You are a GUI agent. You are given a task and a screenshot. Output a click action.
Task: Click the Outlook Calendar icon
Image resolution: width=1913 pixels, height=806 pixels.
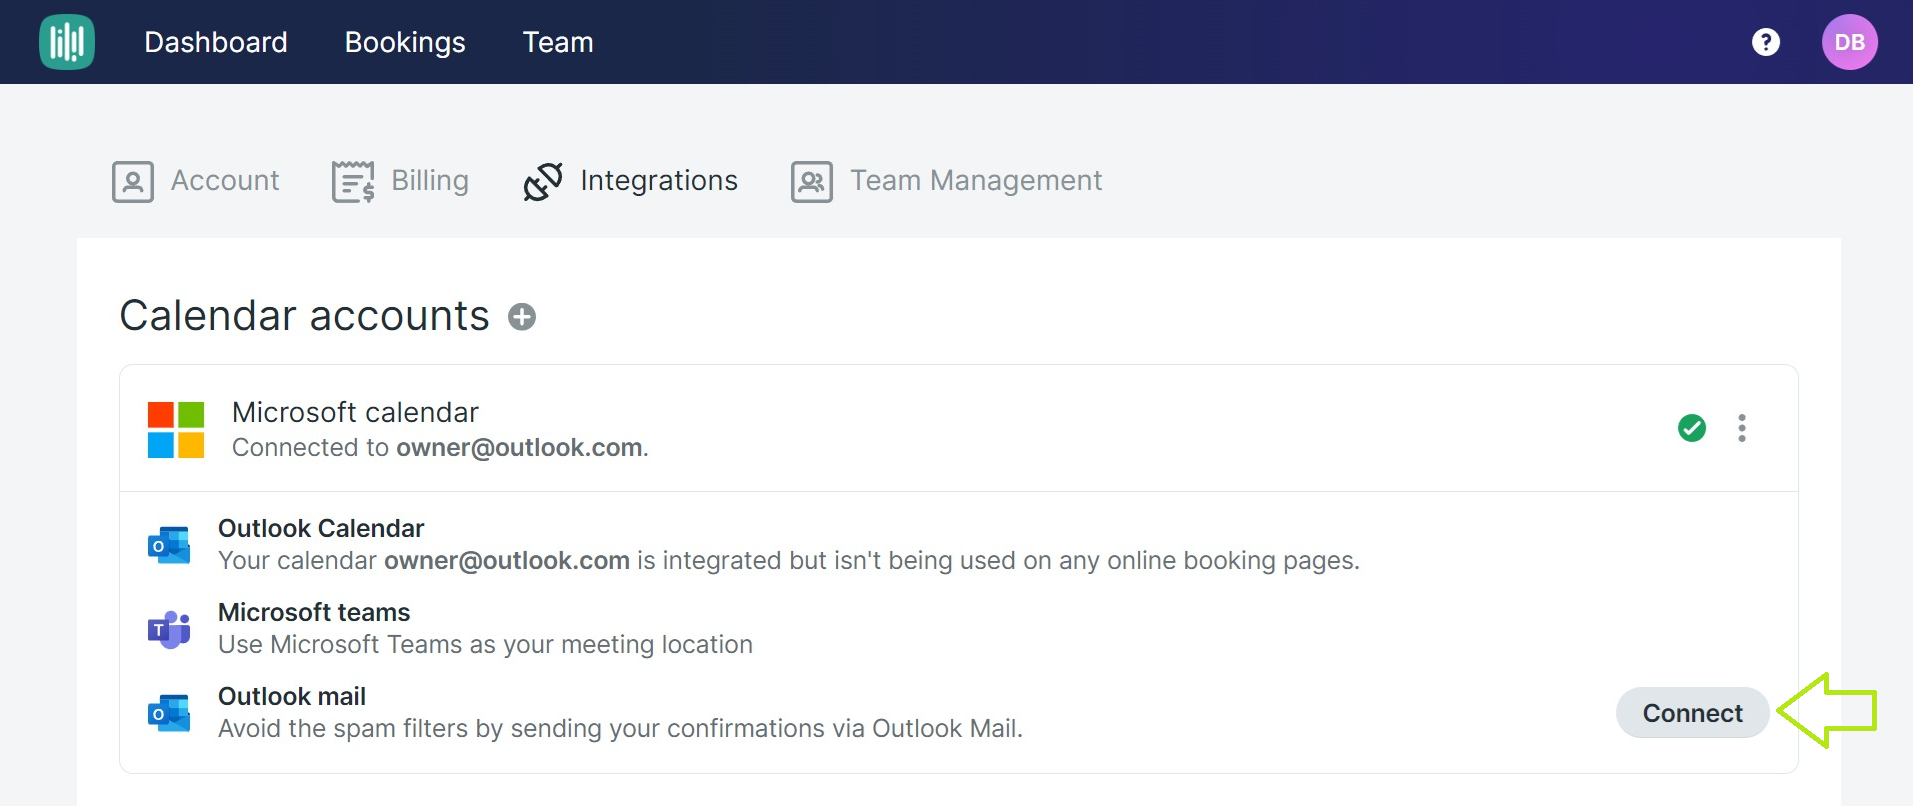click(169, 545)
